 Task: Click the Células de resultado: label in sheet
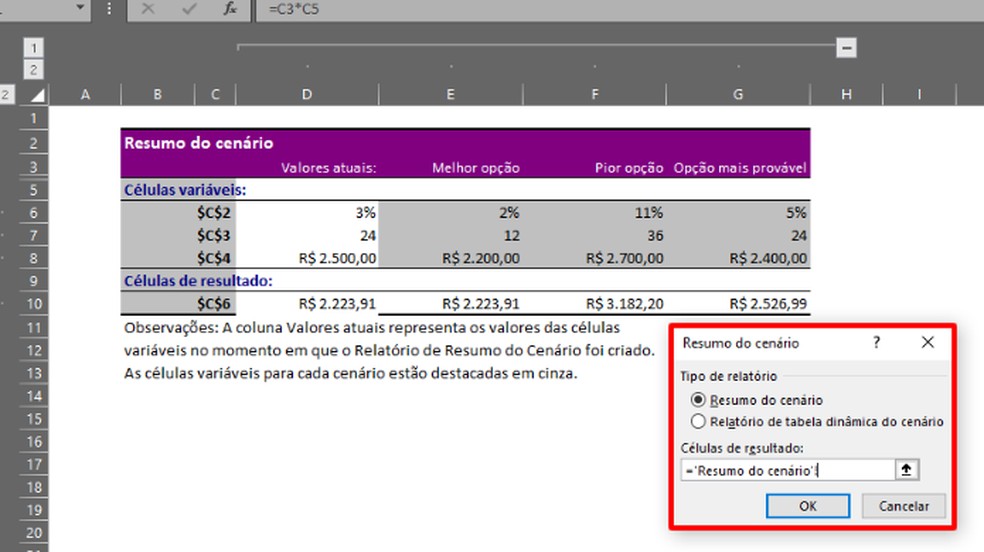[x=198, y=281]
